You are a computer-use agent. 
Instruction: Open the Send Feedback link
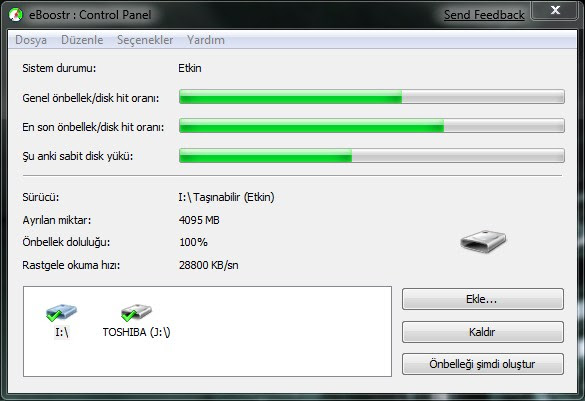pyautogui.click(x=484, y=15)
